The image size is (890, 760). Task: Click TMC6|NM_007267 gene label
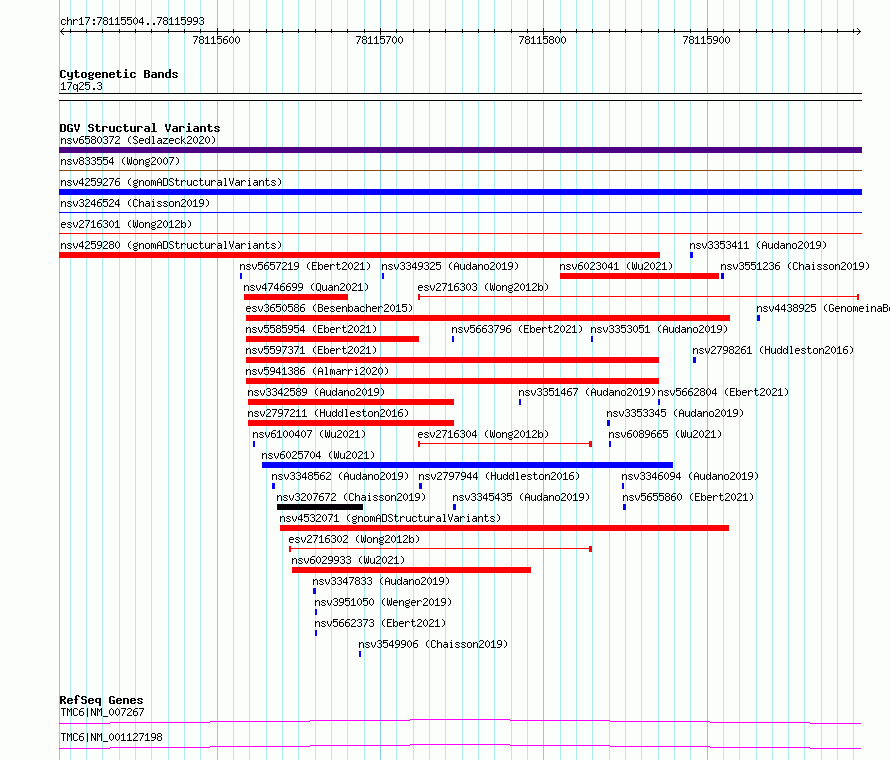[x=102, y=712]
